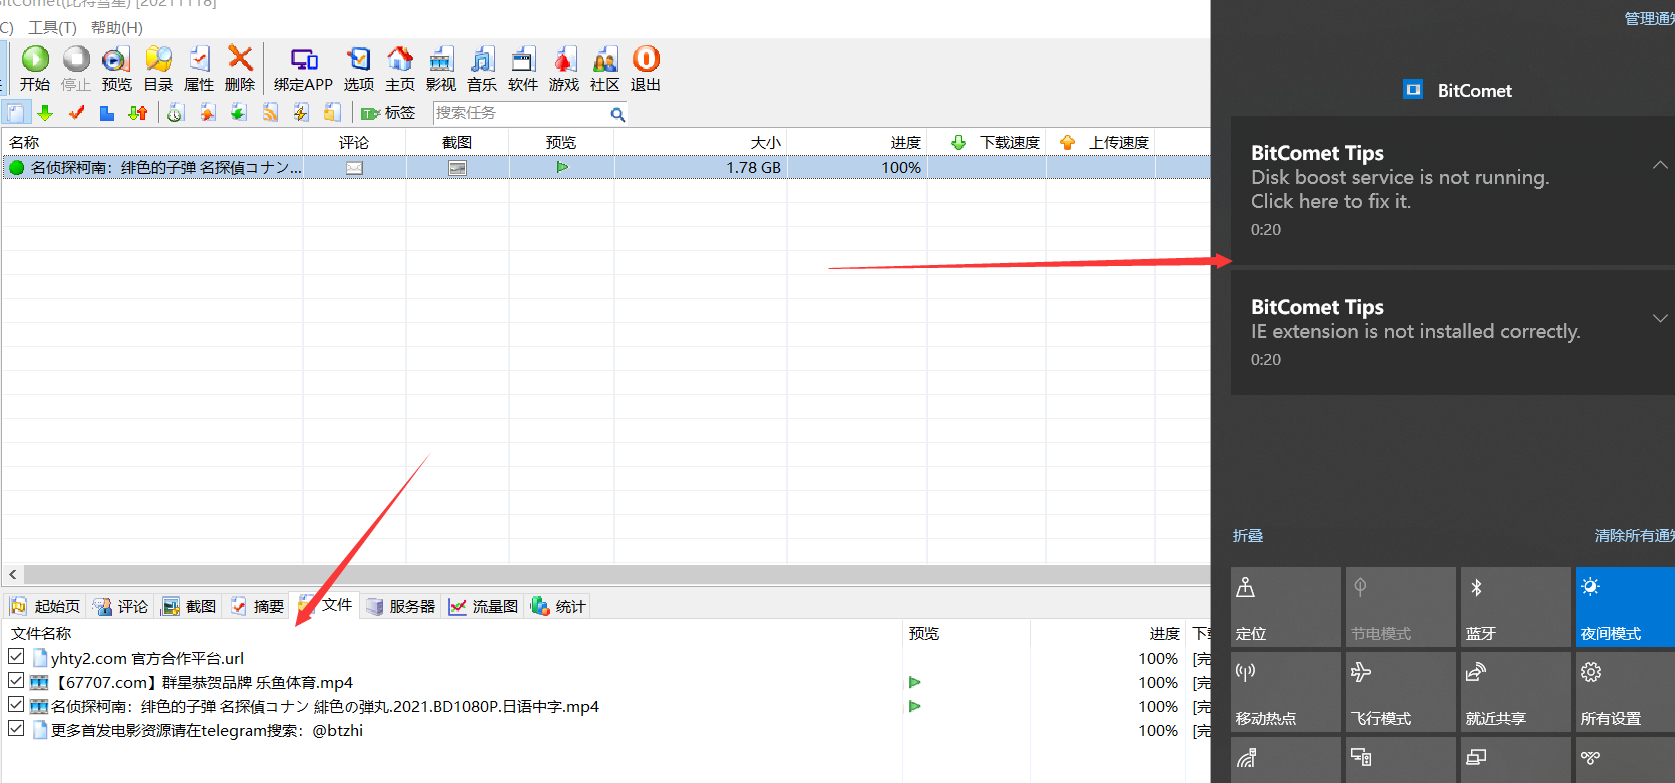Click inside the 搜索任务 search field
The width and height of the screenshot is (1675, 783).
pos(520,113)
